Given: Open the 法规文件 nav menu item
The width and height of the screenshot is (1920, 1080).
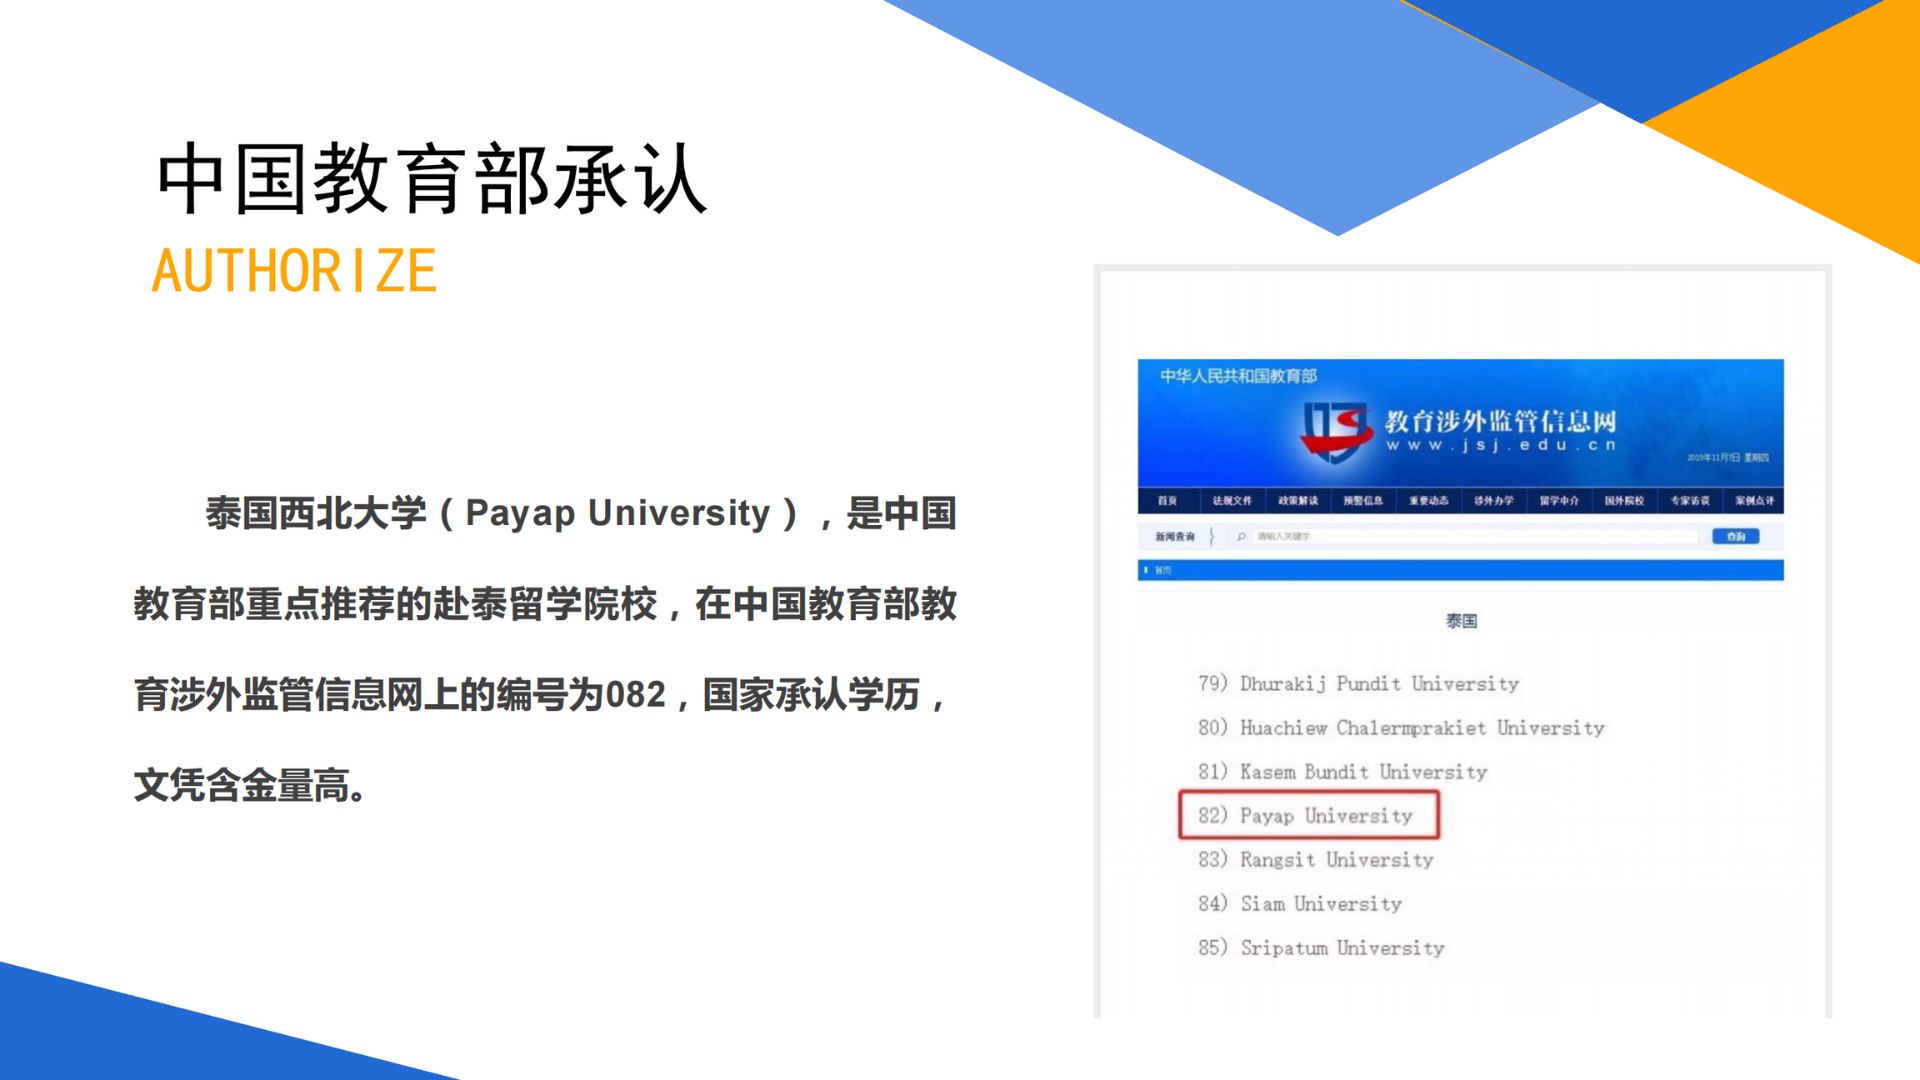Looking at the screenshot, I should [1232, 501].
